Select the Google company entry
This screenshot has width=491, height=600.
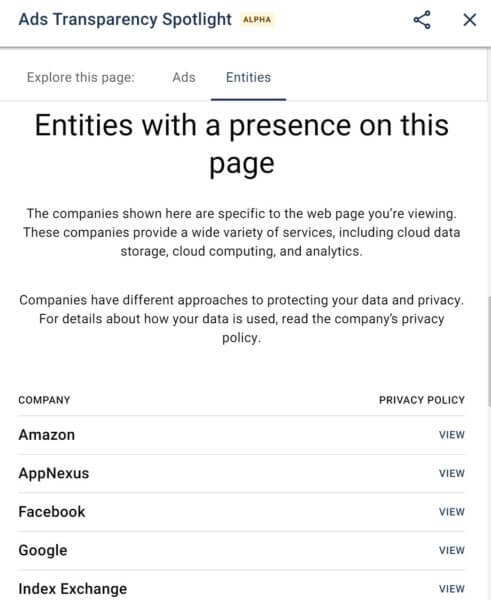coord(43,551)
